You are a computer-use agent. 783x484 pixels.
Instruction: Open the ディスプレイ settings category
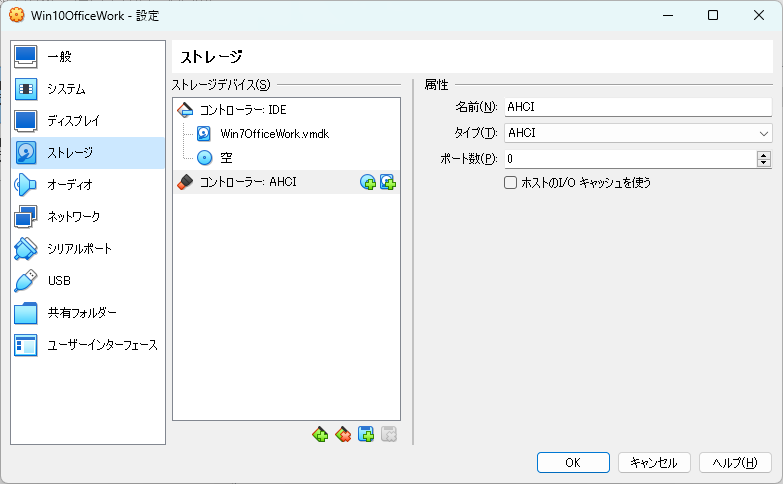click(x=88, y=121)
